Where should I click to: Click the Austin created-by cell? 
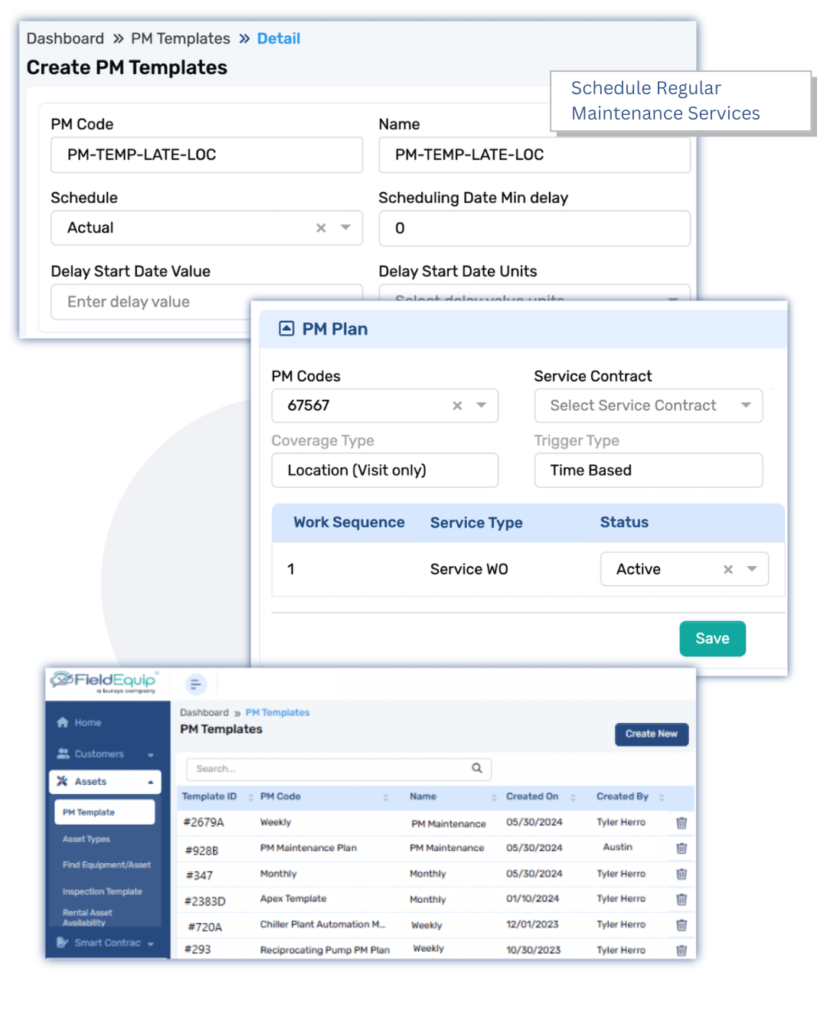[617, 847]
